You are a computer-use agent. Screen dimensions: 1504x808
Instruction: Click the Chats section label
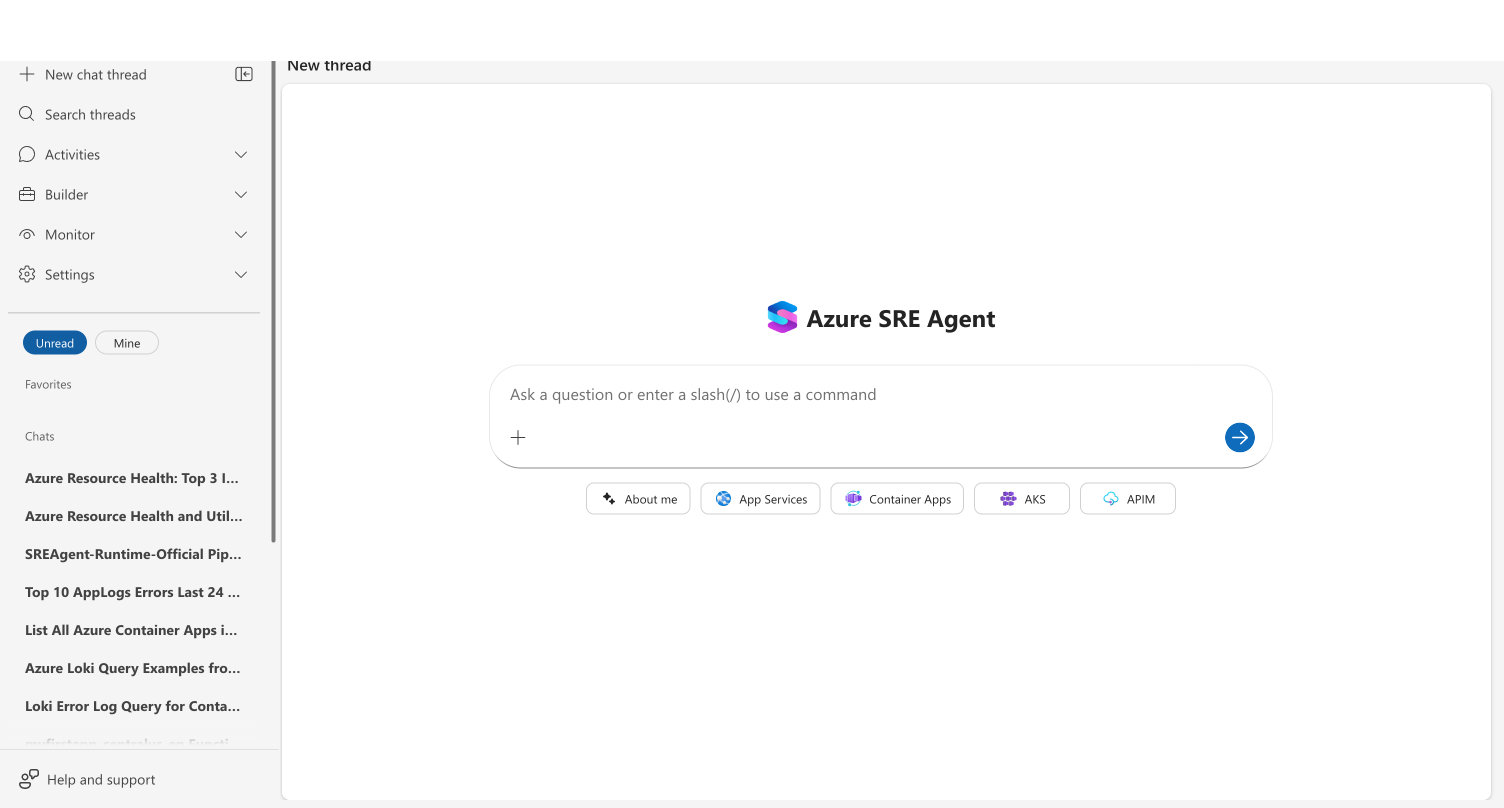click(x=40, y=436)
